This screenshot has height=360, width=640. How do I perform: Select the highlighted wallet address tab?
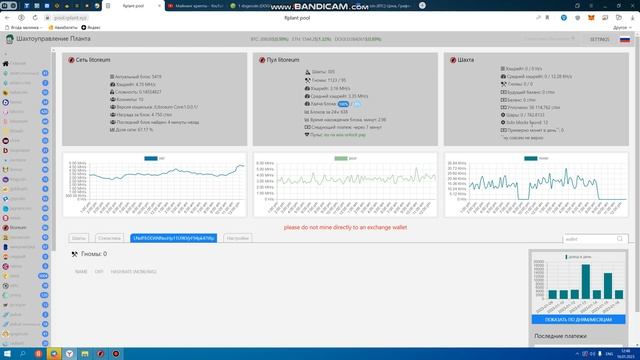(173, 238)
